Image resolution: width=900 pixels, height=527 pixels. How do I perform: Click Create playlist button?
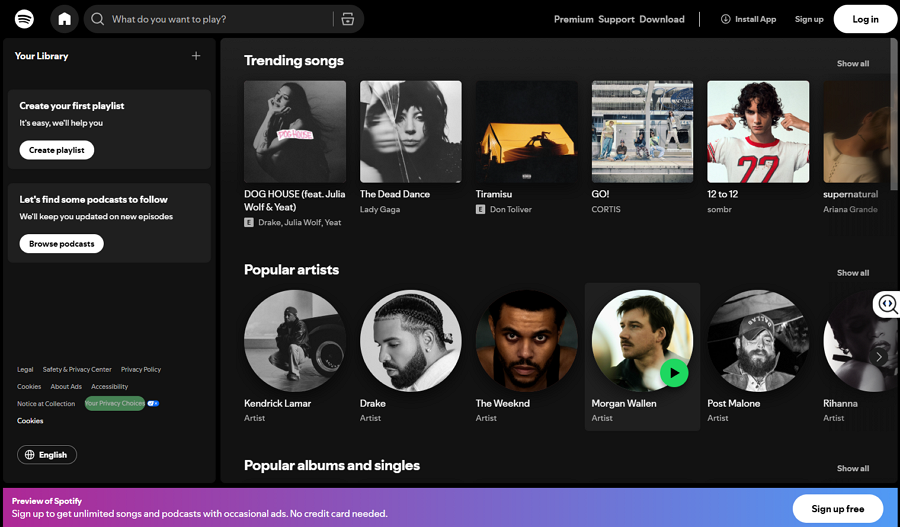point(57,150)
